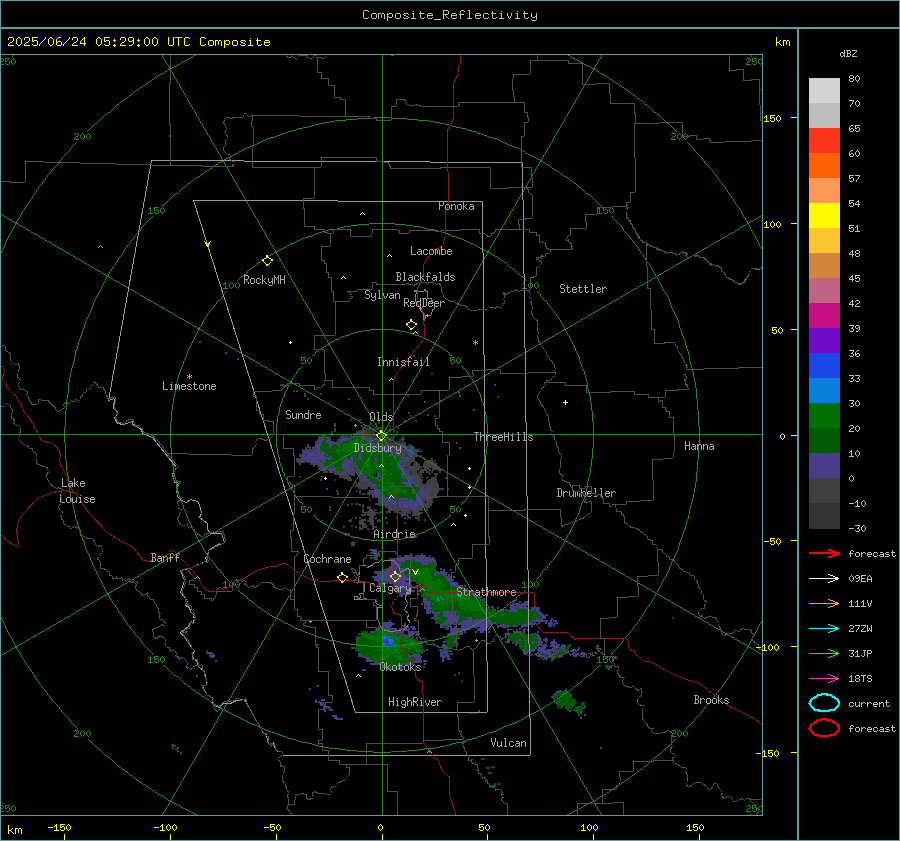The width and height of the screenshot is (900, 841).
Task: Click the yellow diamond marker at Calgary
Action: (x=395, y=576)
